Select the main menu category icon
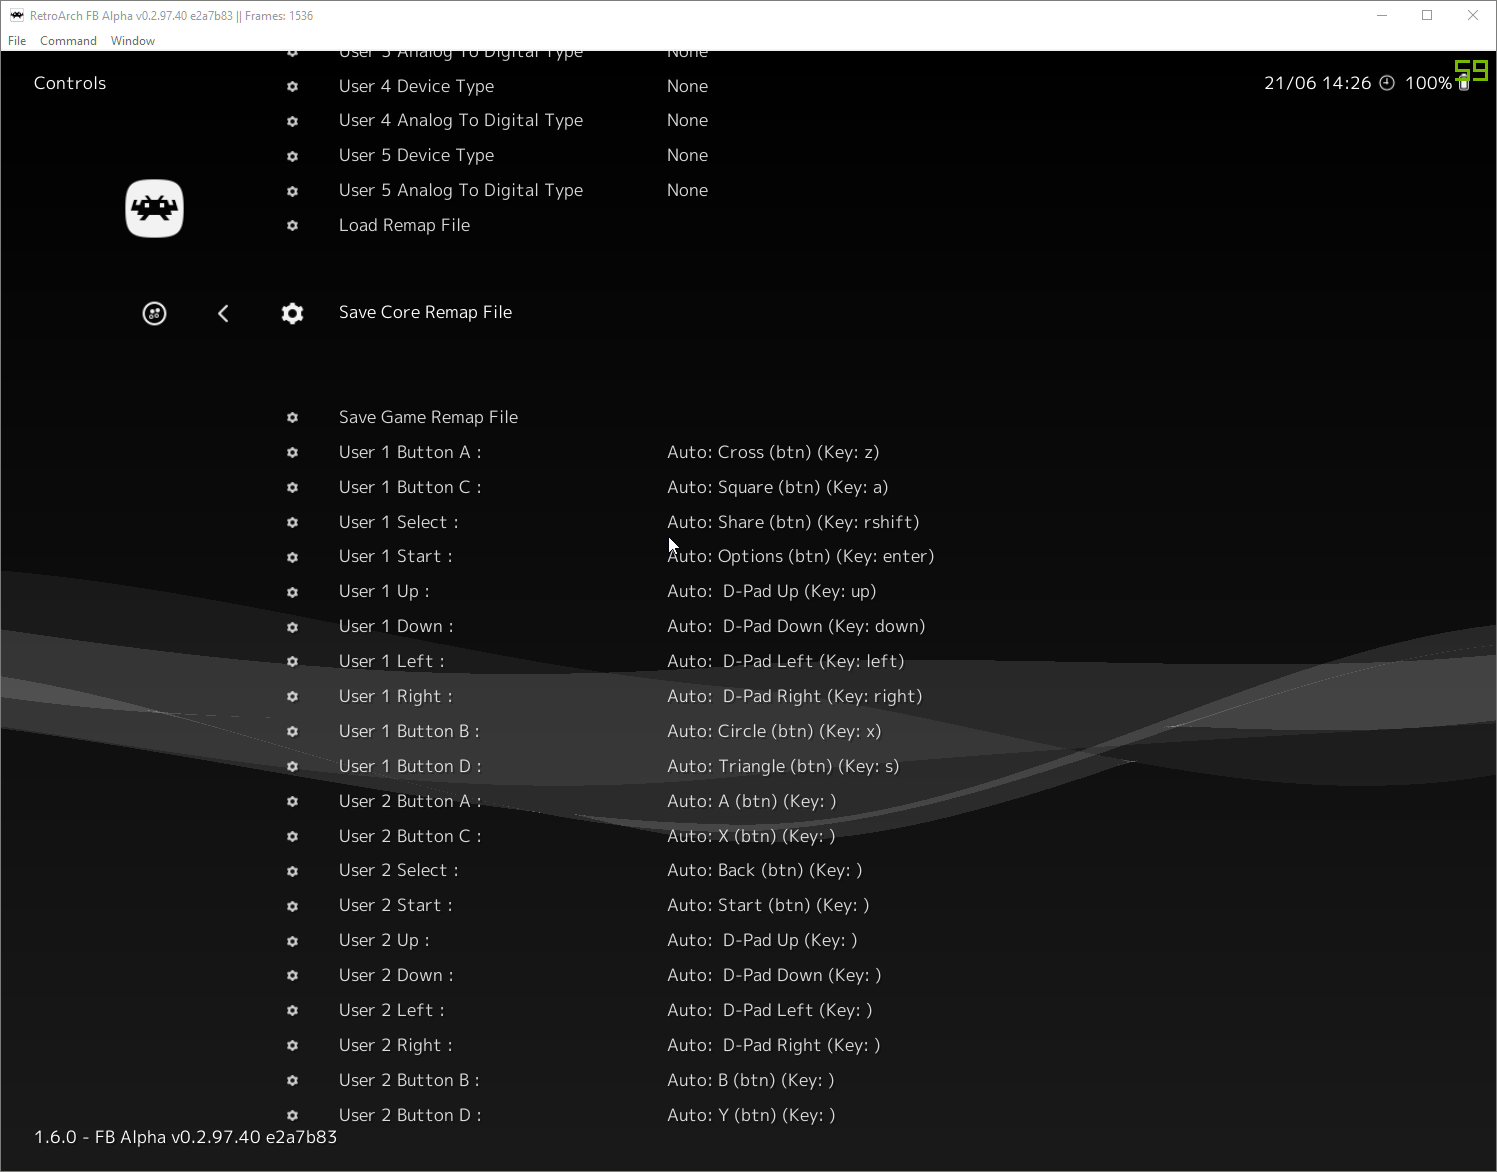Image resolution: width=1497 pixels, height=1172 pixels. pos(154,314)
